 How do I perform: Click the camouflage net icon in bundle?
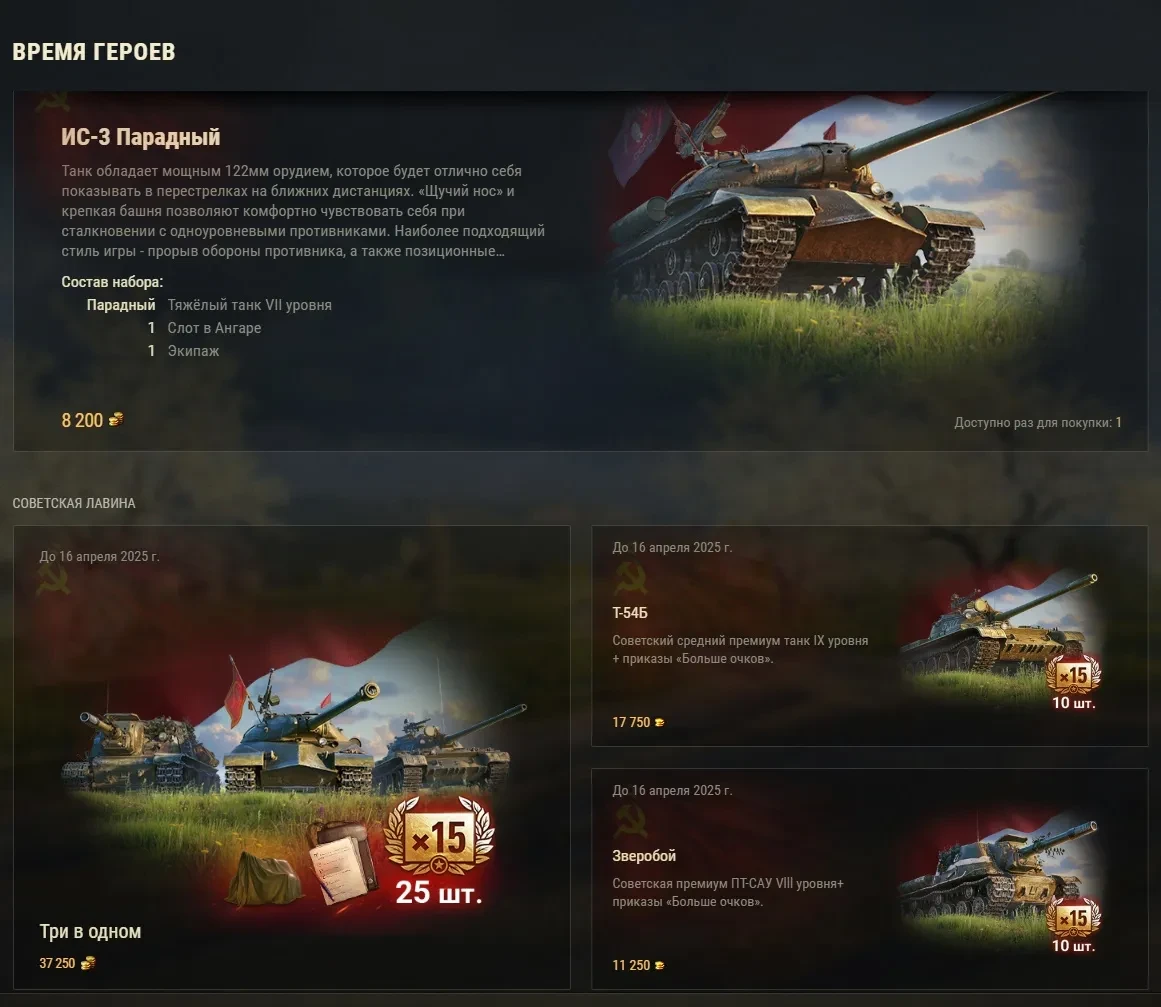[x=264, y=879]
